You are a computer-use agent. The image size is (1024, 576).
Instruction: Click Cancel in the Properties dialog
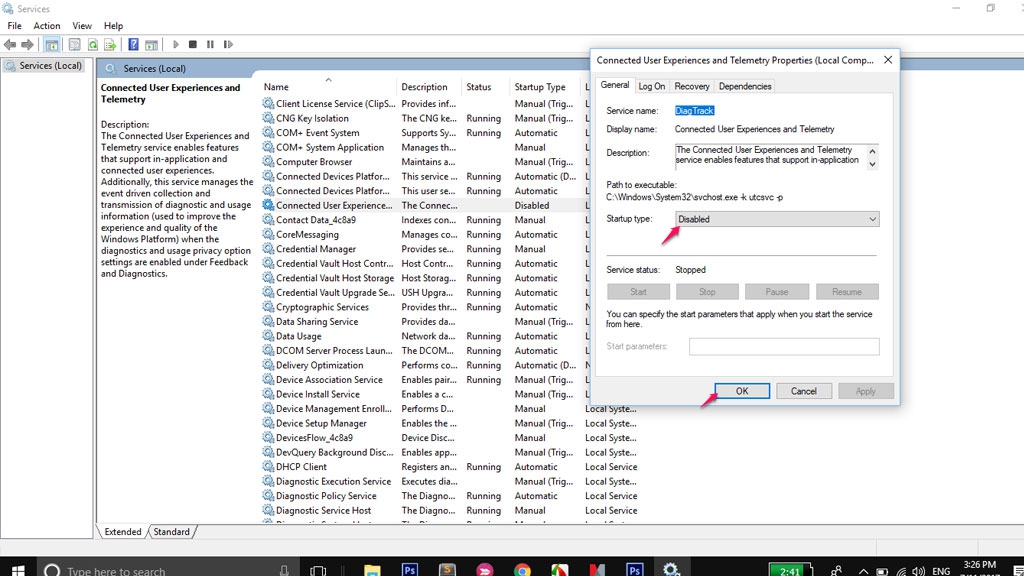pyautogui.click(x=804, y=391)
